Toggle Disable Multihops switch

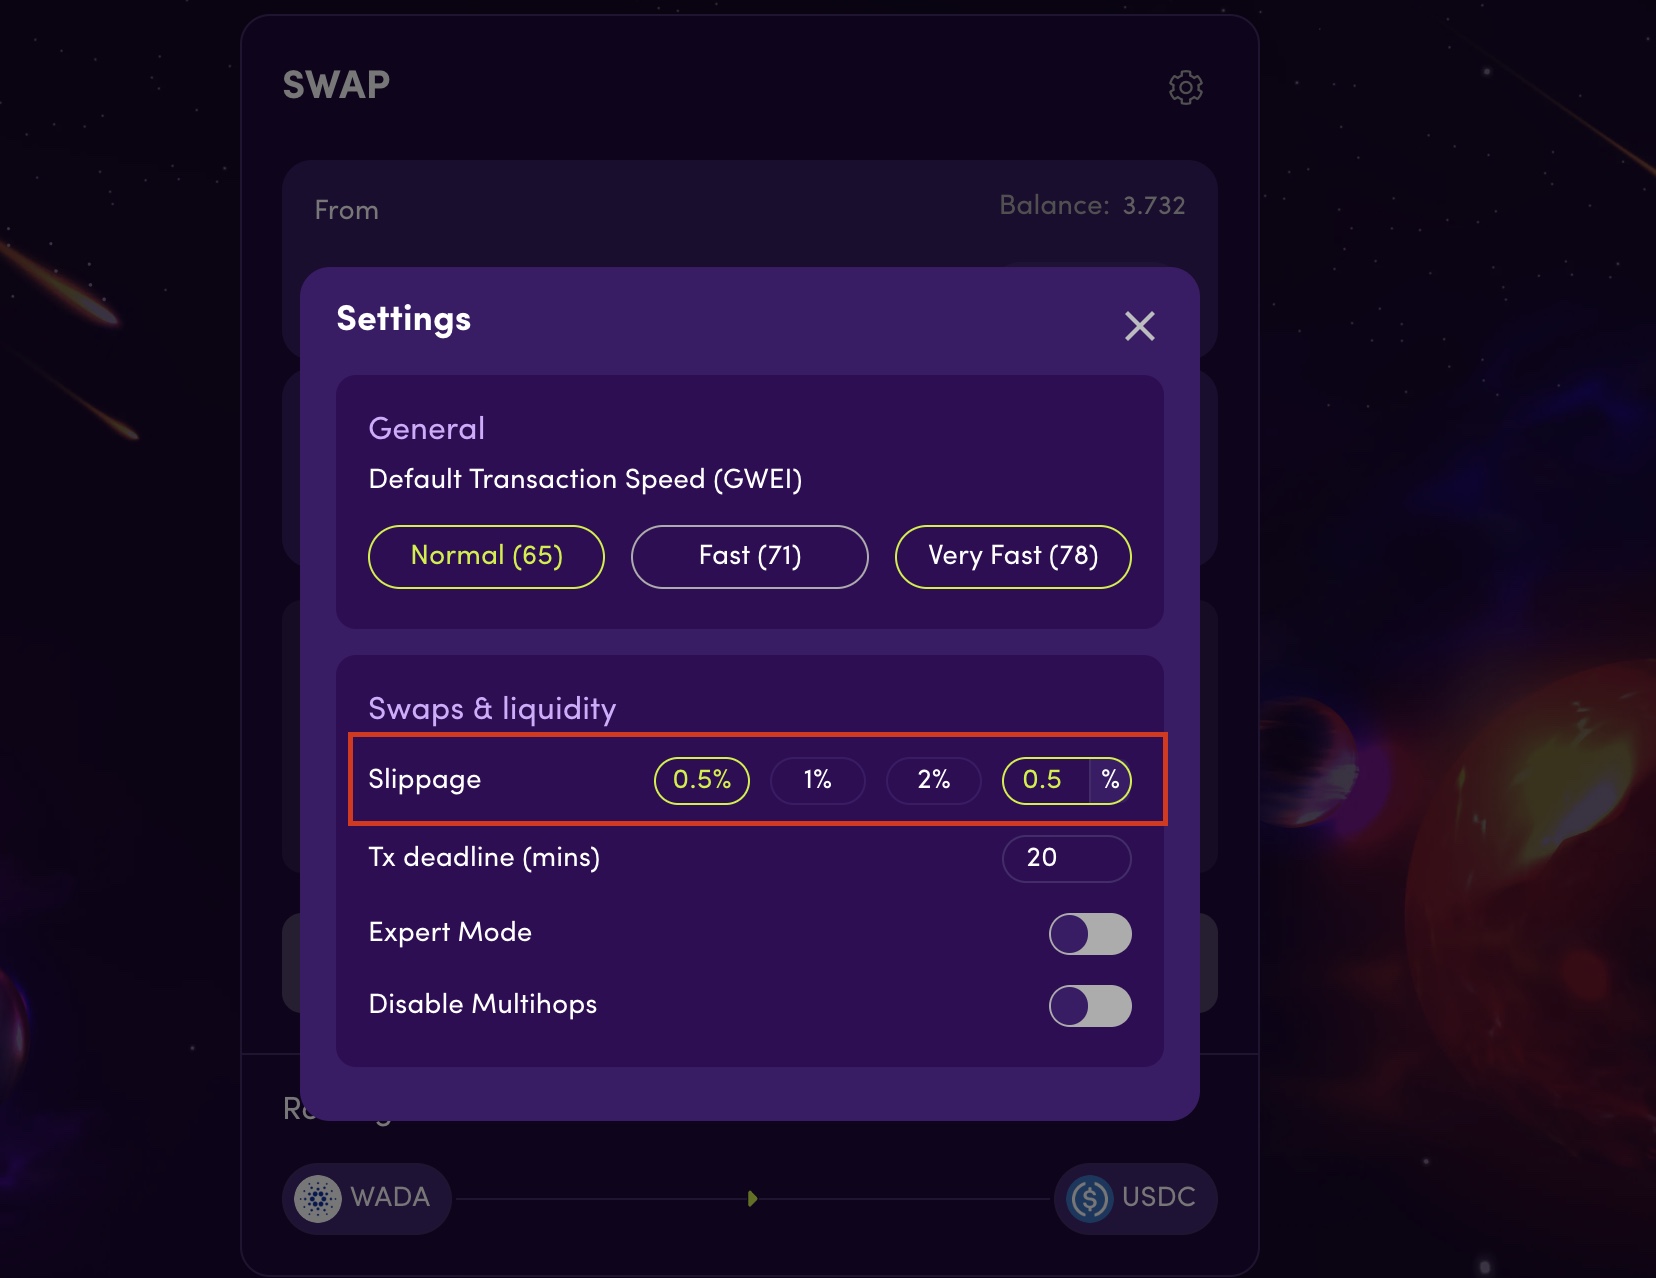click(1090, 1006)
